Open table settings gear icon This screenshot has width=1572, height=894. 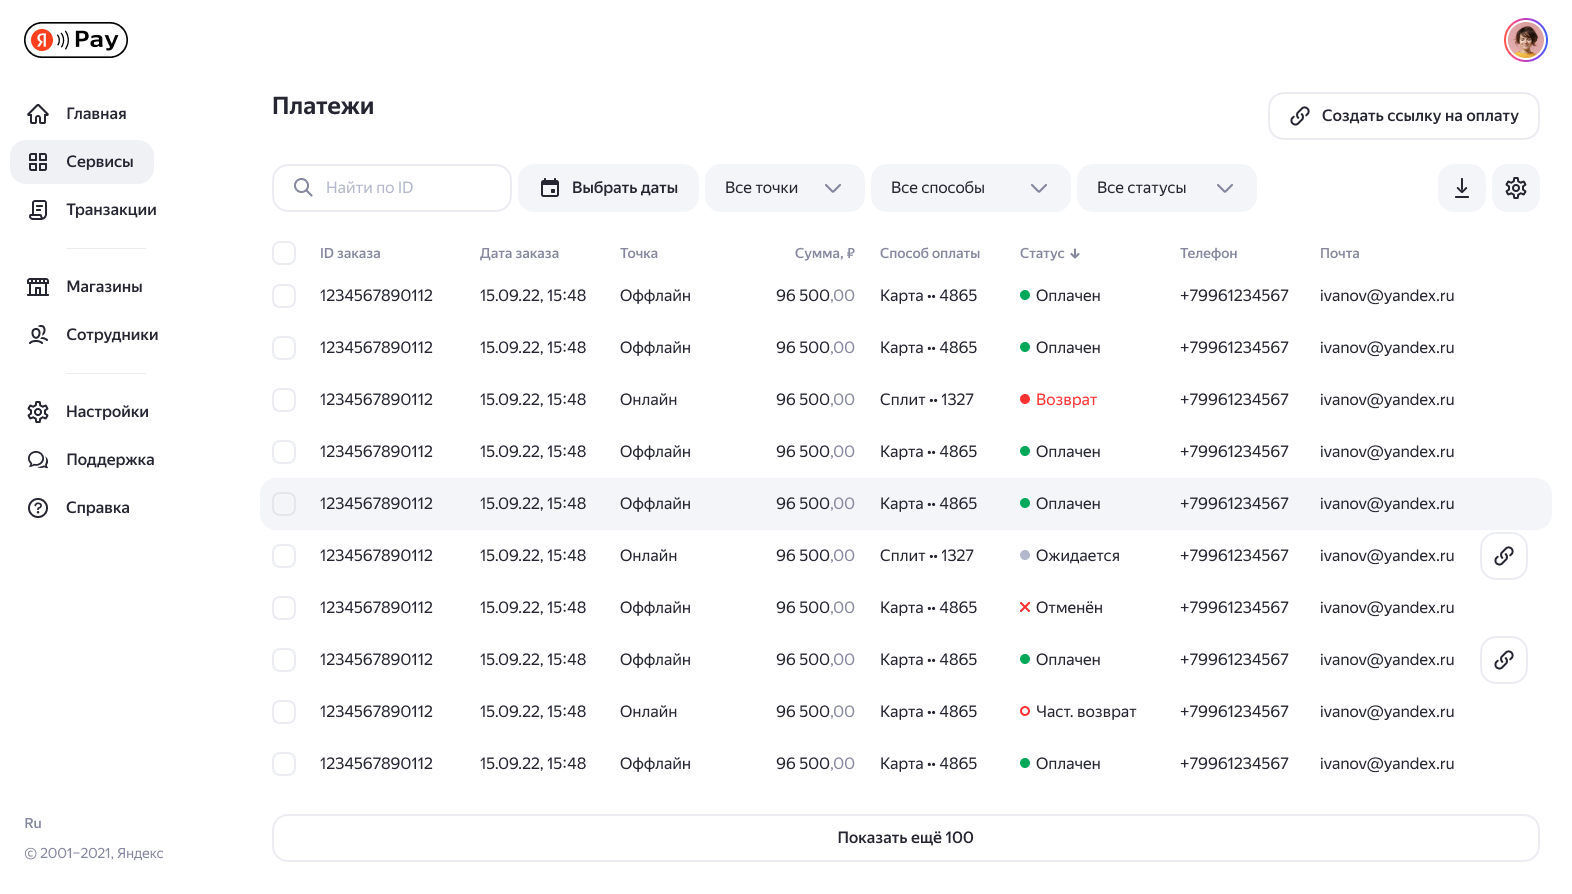(1515, 188)
